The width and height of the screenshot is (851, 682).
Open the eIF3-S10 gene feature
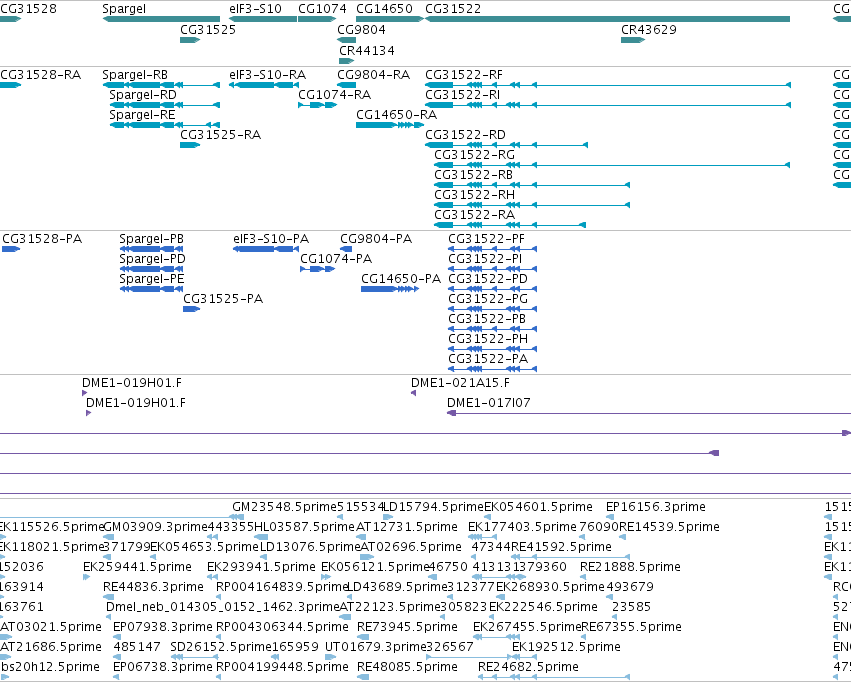(263, 19)
